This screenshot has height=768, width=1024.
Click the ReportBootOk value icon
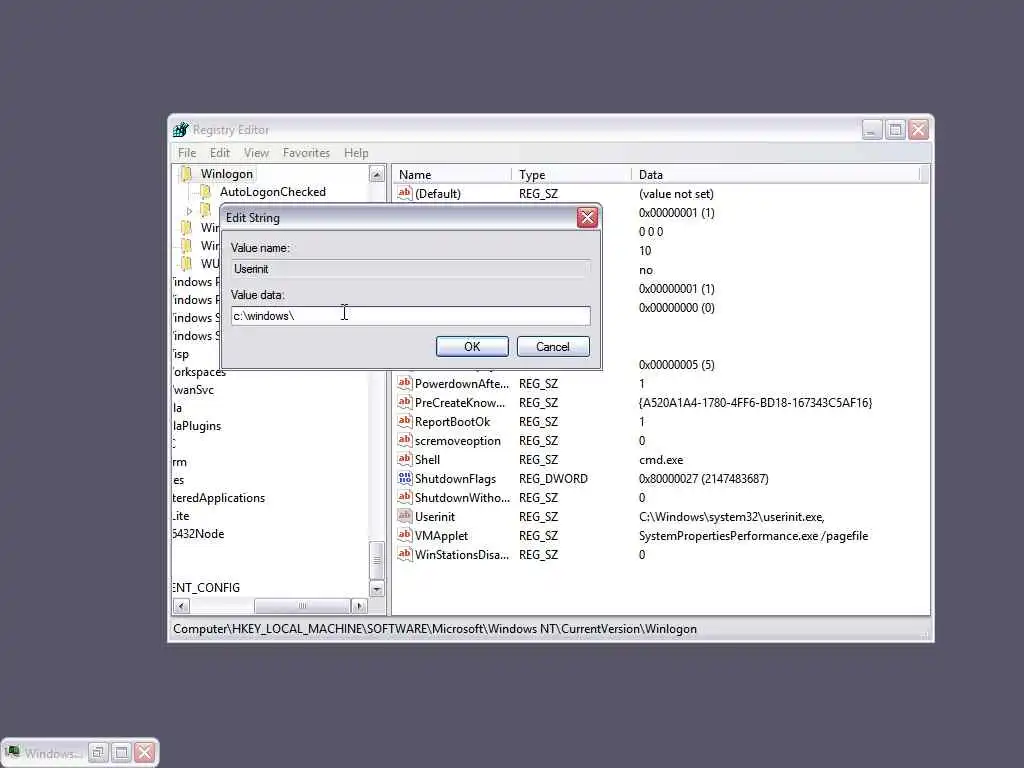point(405,421)
